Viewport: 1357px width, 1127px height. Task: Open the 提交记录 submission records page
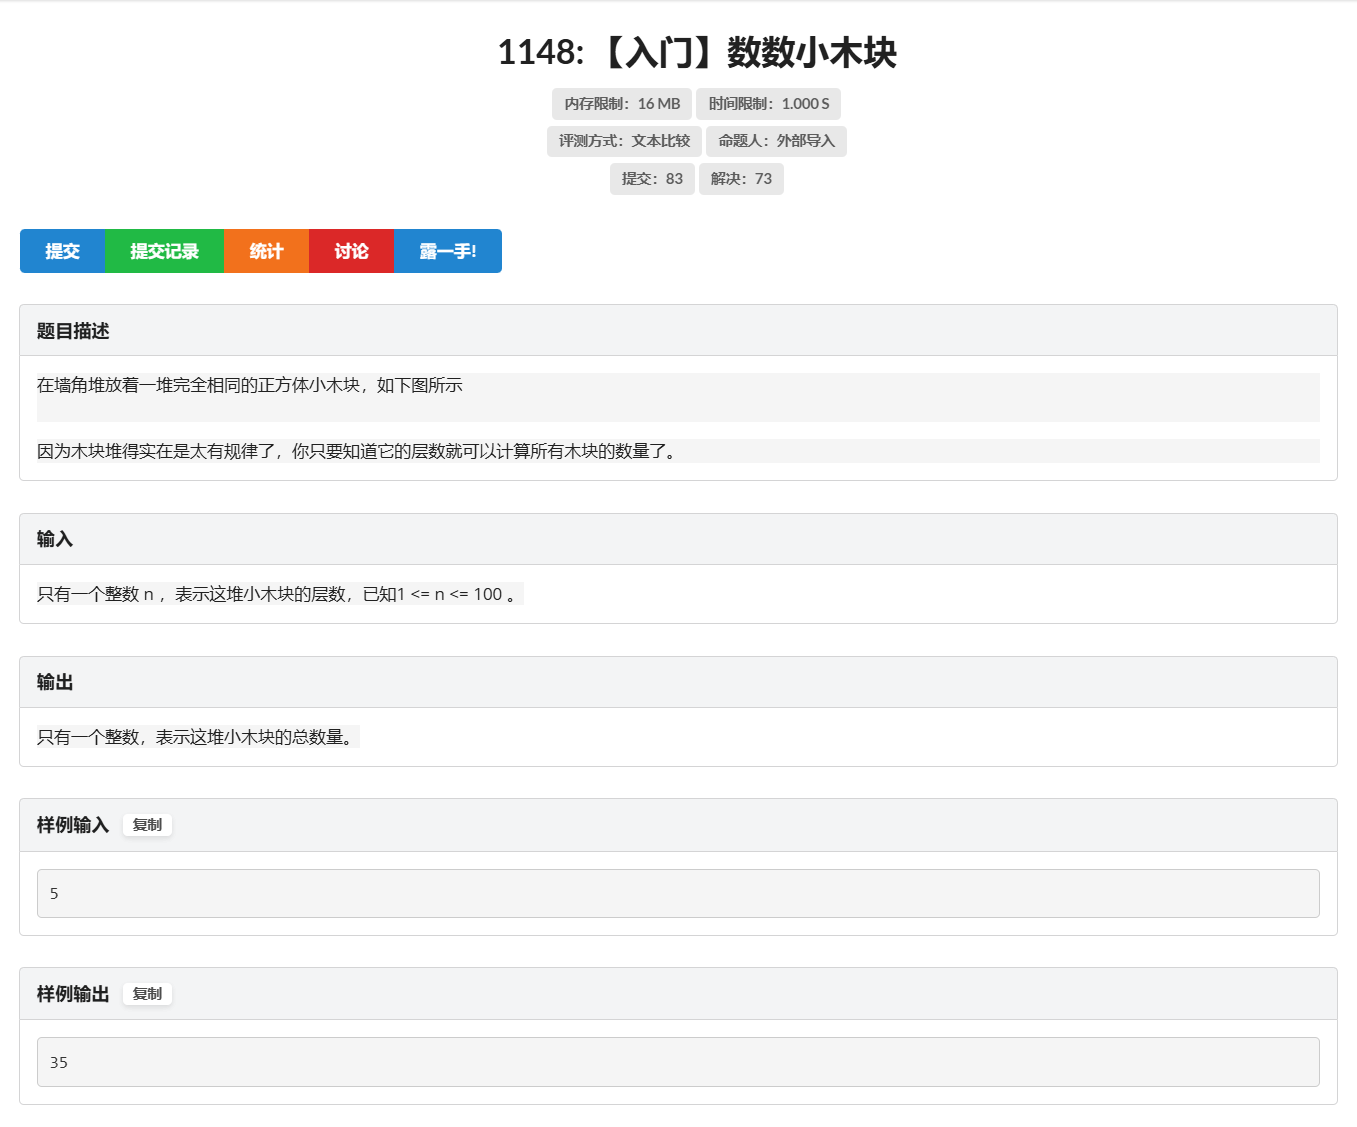point(164,251)
